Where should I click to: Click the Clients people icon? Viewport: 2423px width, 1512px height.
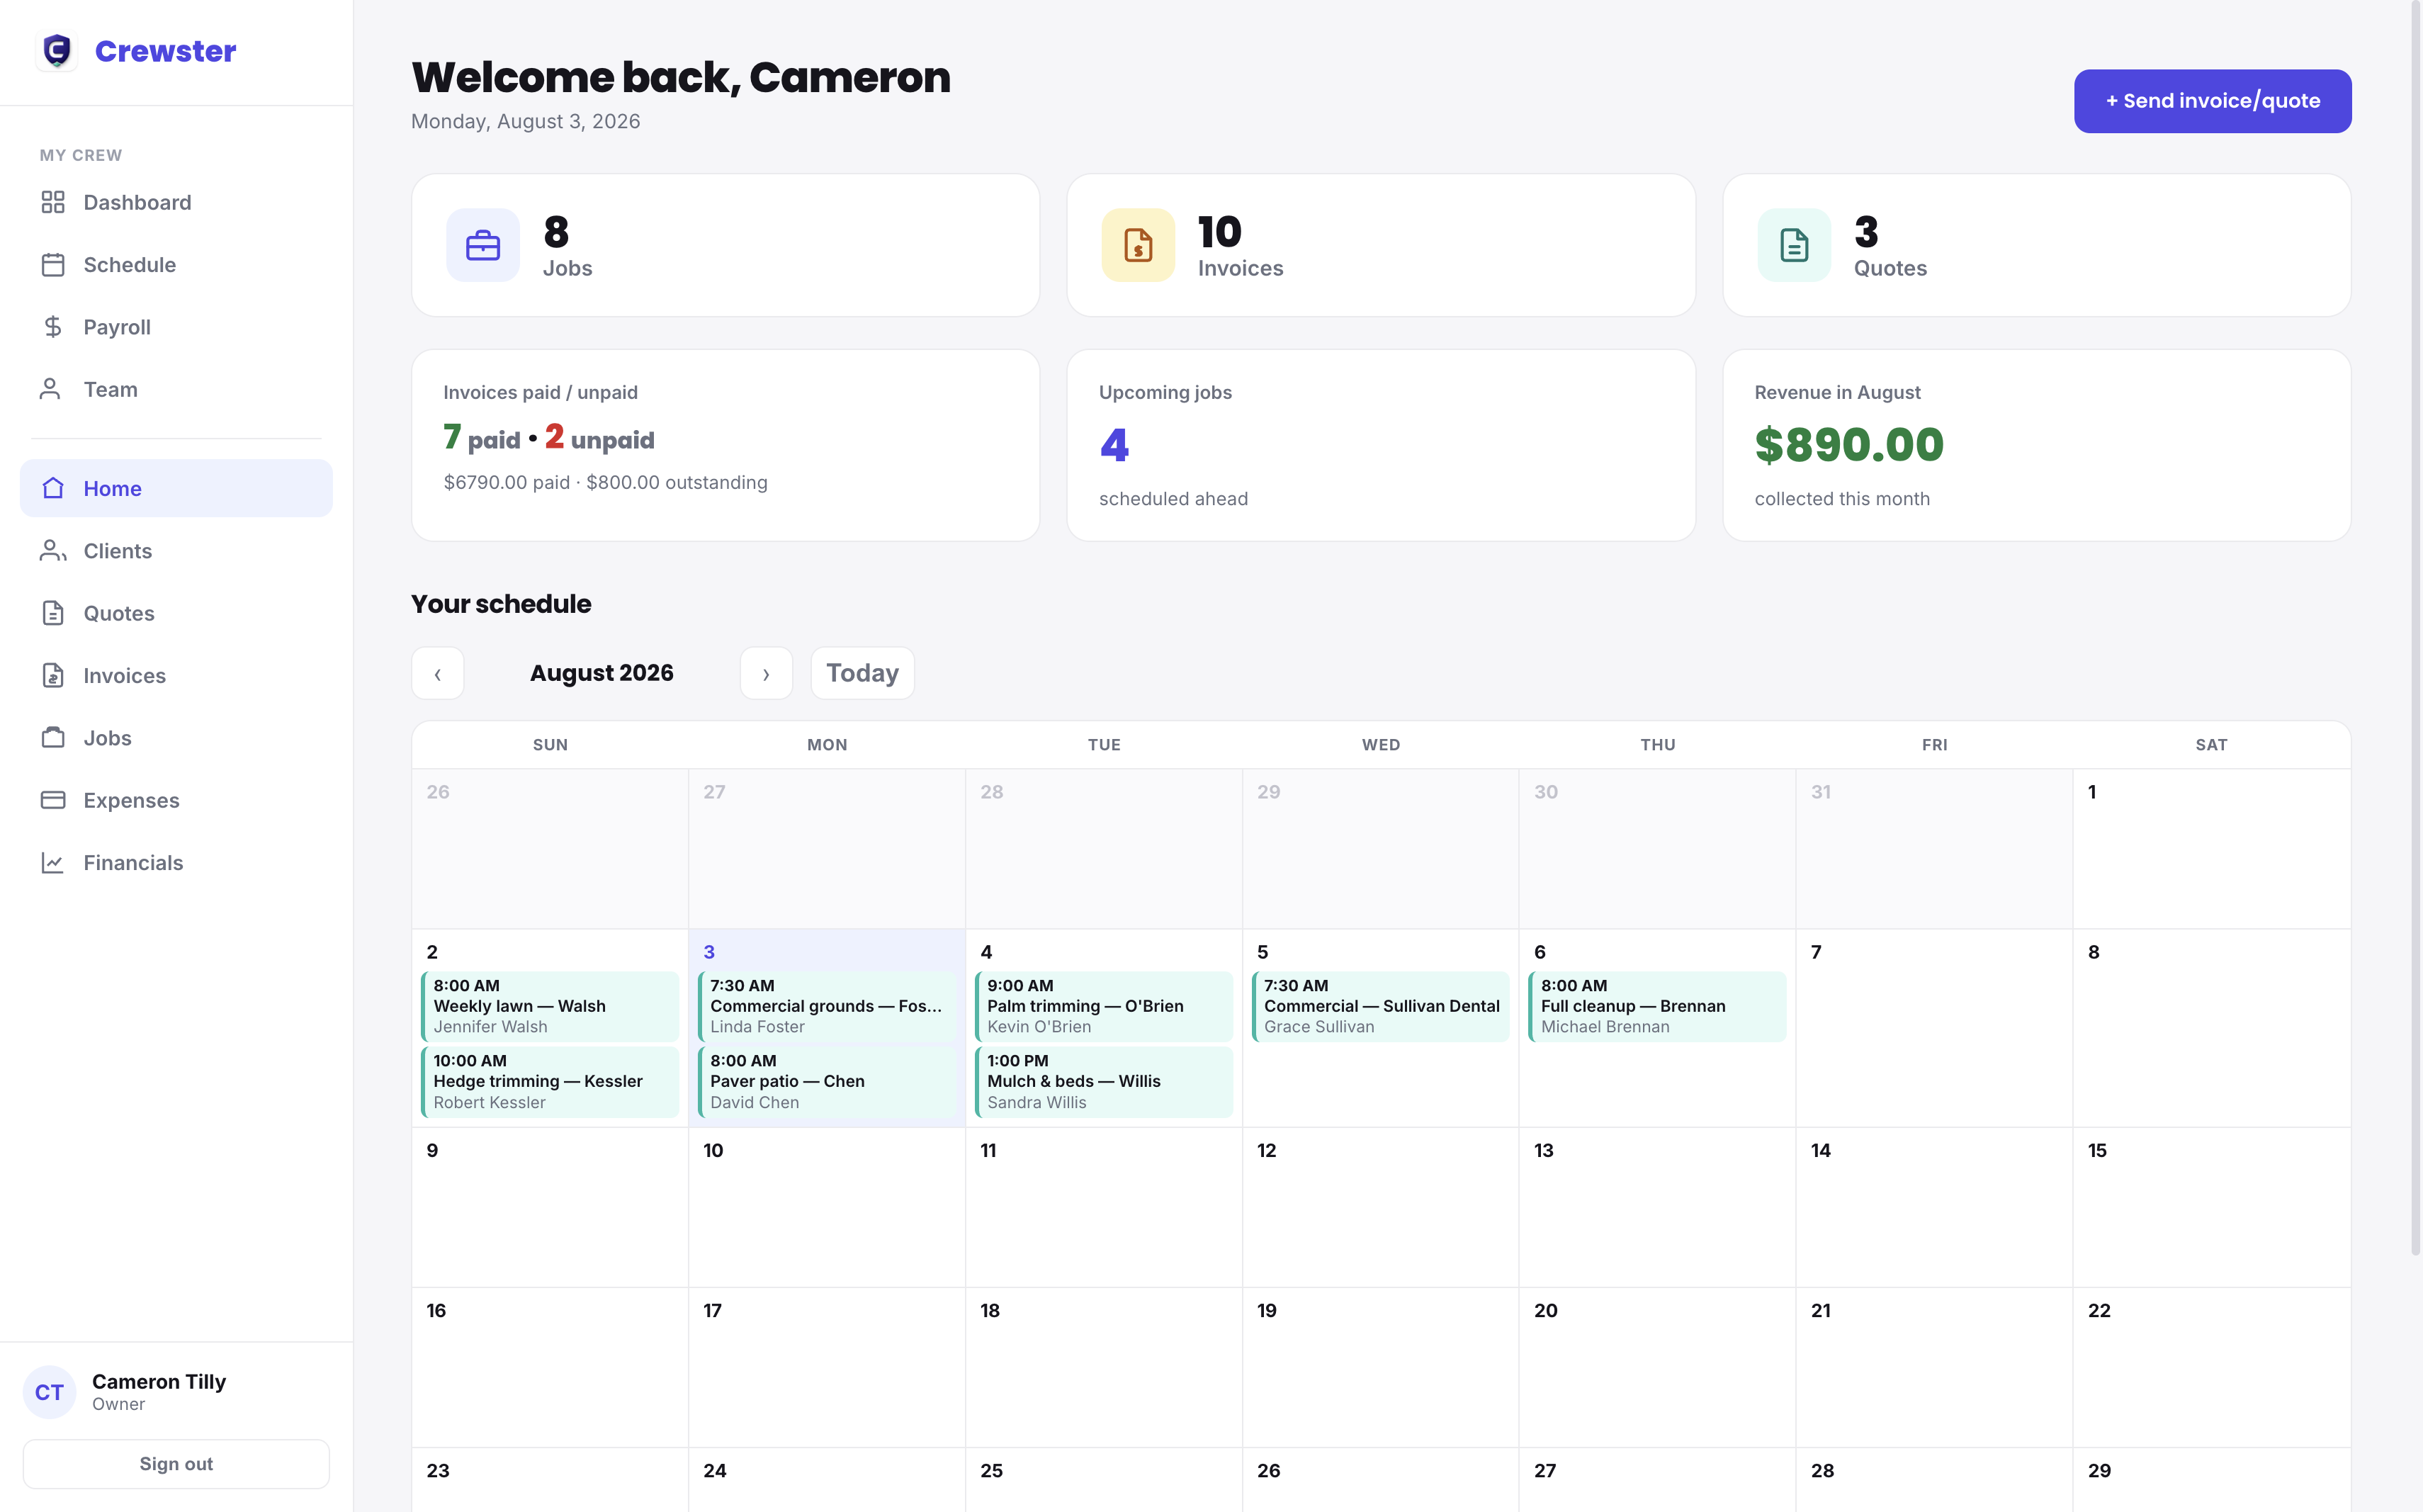coord(53,551)
